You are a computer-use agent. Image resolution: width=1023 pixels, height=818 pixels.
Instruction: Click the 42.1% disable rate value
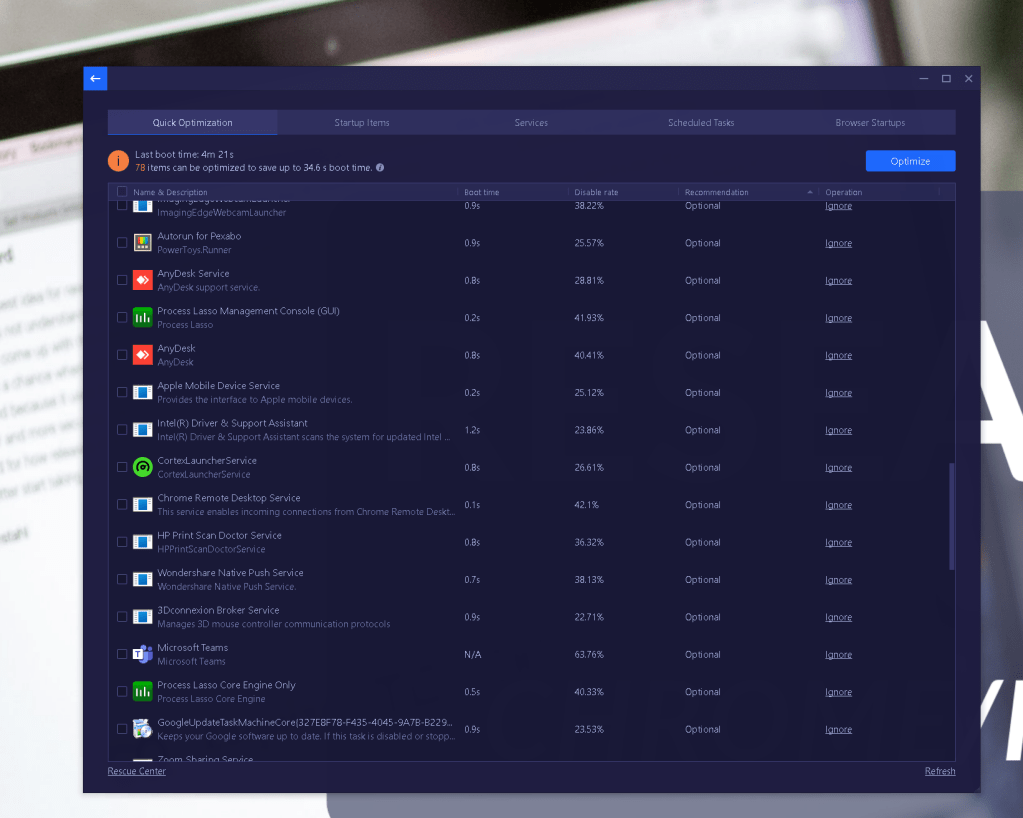587,505
